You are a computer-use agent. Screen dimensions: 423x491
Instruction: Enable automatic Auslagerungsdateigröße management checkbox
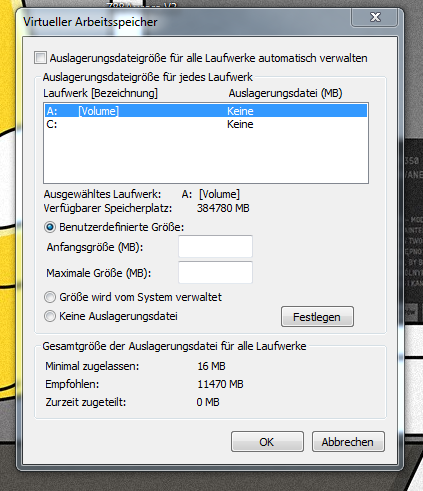point(40,58)
